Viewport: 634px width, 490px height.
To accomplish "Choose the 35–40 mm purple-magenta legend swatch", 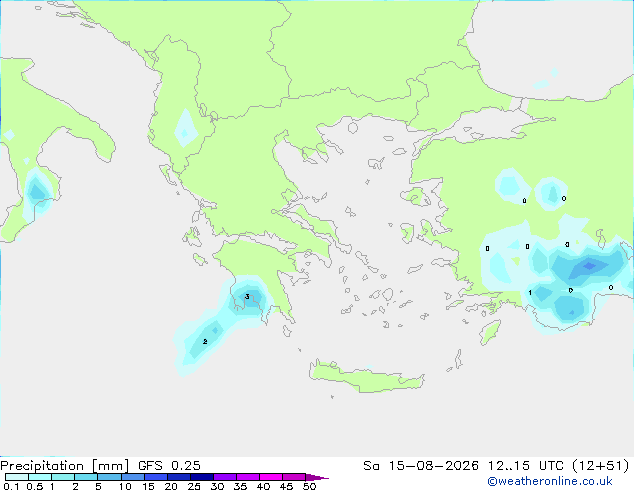I will click(x=247, y=477).
